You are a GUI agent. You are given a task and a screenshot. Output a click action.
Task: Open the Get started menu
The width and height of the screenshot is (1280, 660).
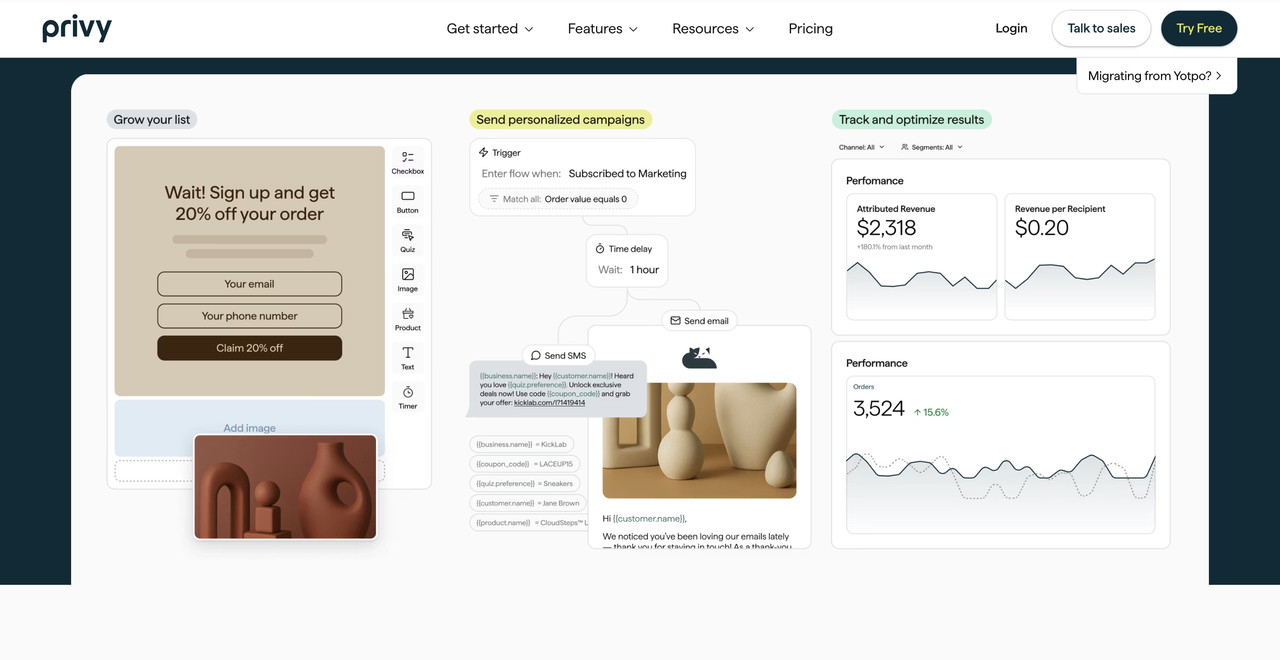click(489, 28)
